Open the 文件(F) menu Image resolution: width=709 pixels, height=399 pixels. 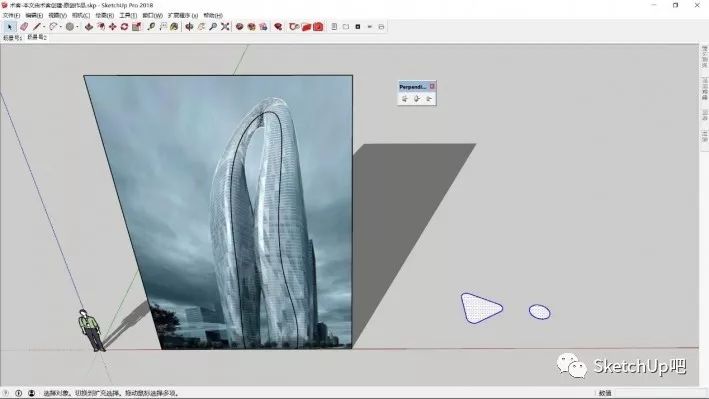click(11, 15)
